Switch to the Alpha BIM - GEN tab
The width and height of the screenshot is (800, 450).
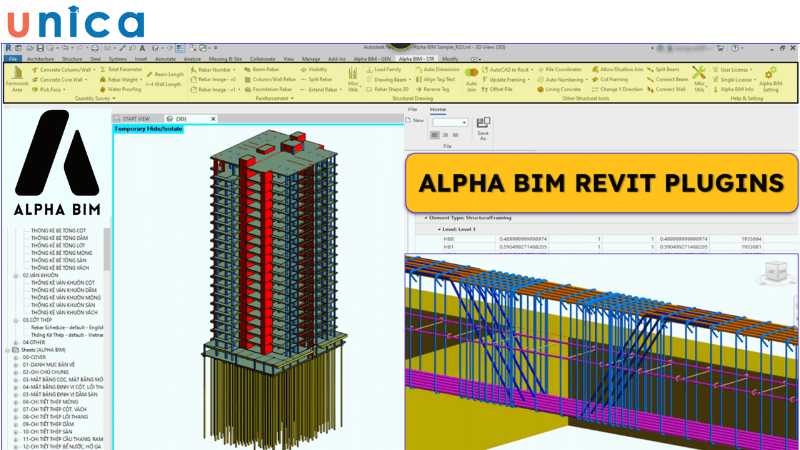(372, 59)
